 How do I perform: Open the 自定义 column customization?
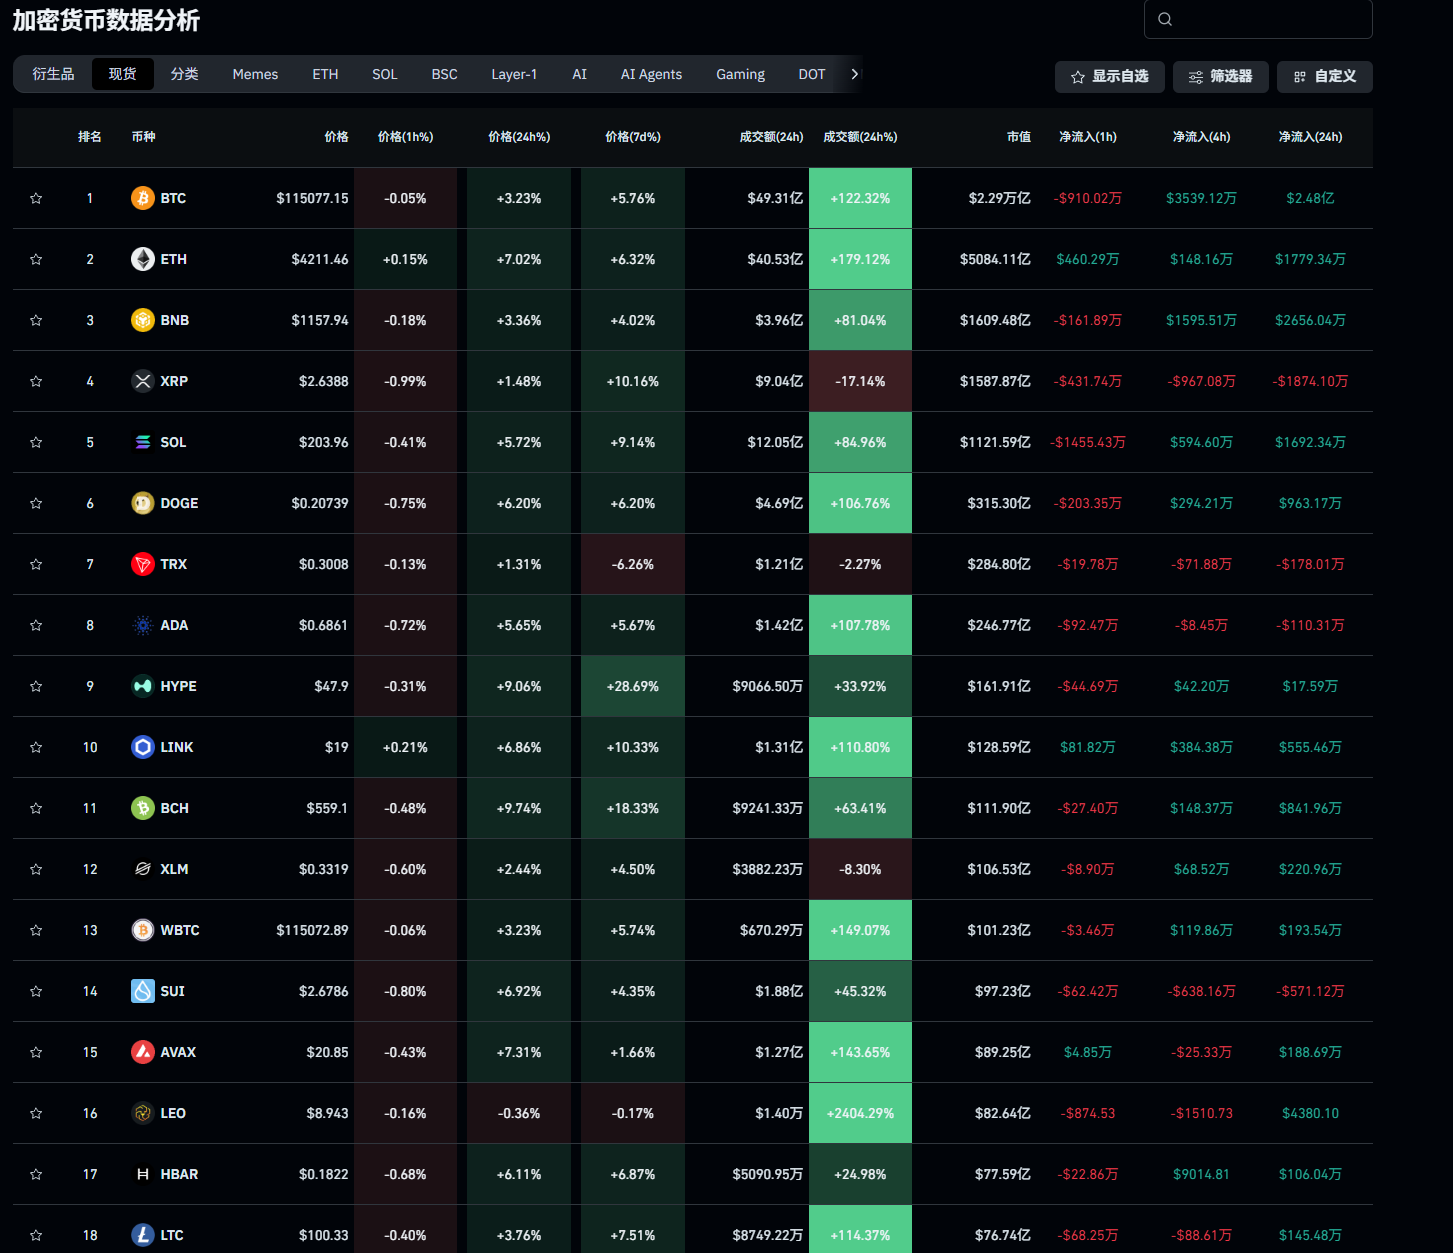tap(1324, 77)
